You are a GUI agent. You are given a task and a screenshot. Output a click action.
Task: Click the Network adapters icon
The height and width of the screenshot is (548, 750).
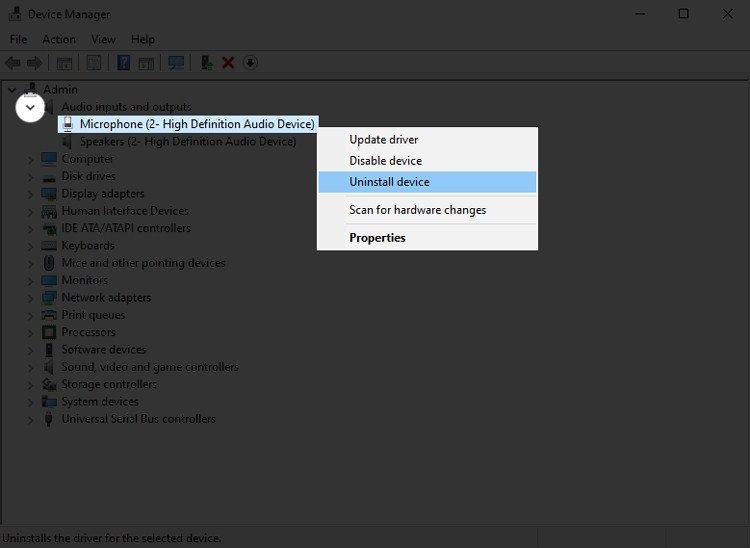coord(49,297)
